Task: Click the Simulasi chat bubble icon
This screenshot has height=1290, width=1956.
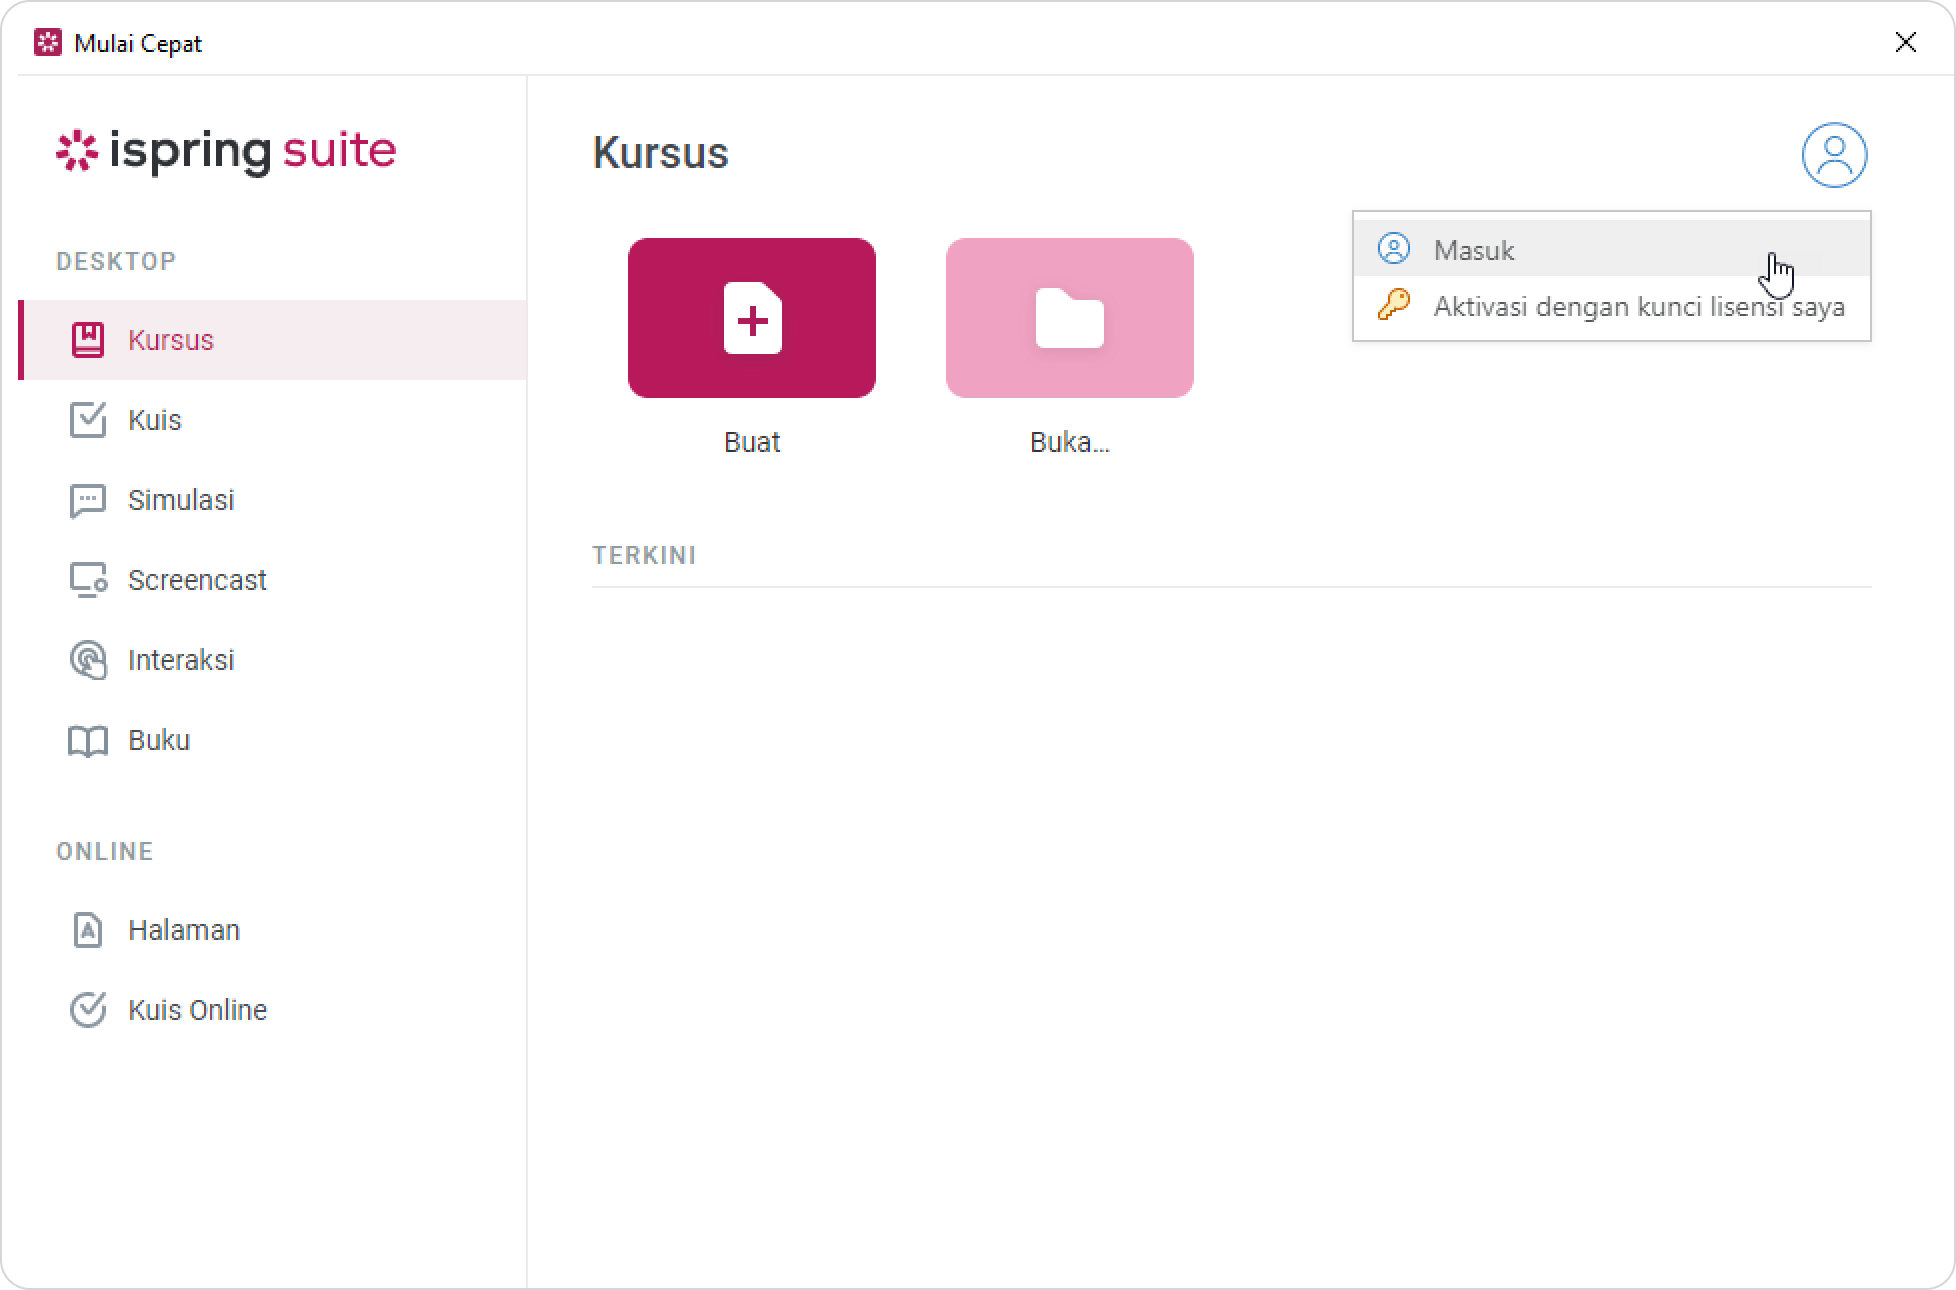Action: (x=88, y=501)
